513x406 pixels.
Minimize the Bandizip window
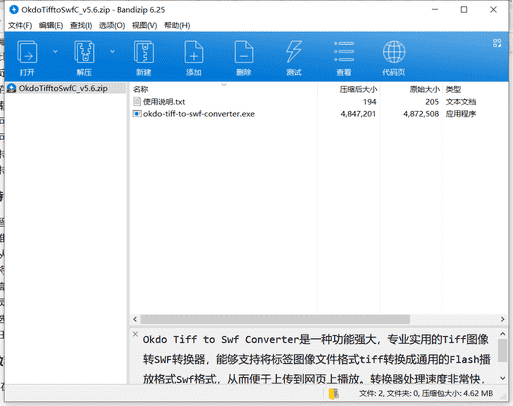click(435, 10)
